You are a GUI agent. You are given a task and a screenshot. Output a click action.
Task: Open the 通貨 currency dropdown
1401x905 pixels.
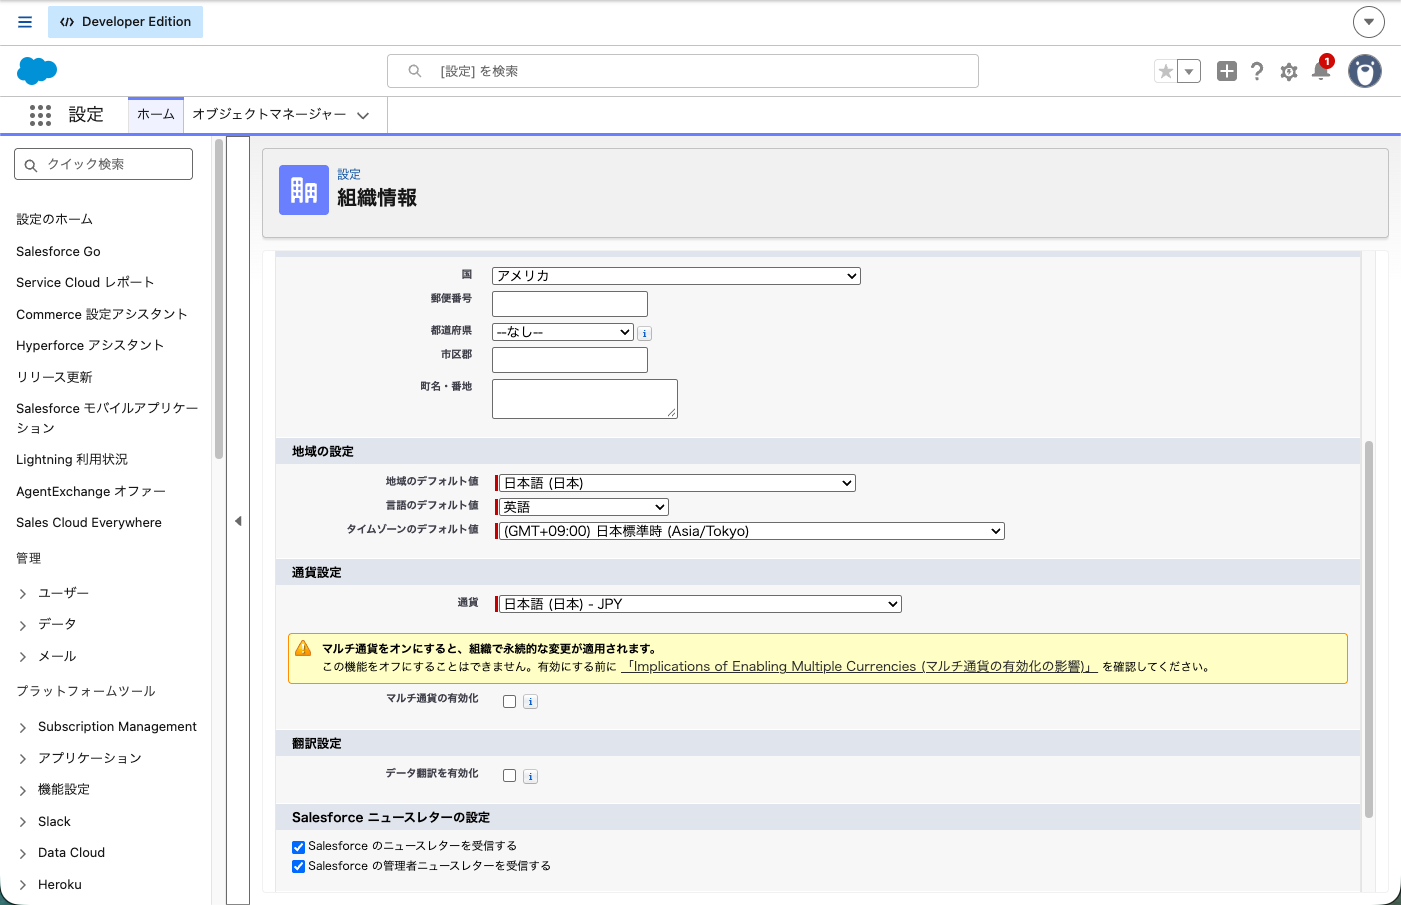point(700,604)
